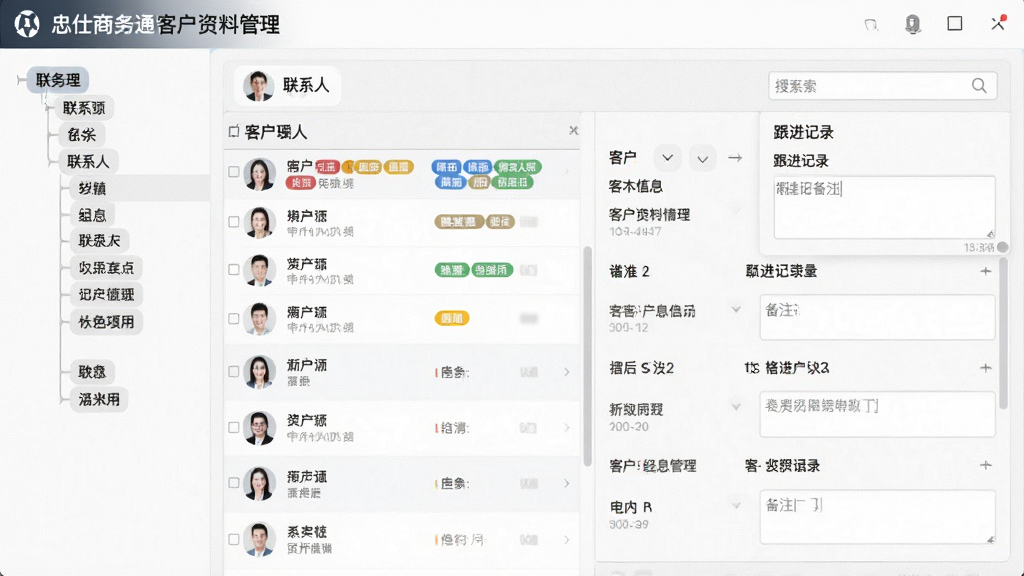The width and height of the screenshot is (1024, 576).
Task: Click the avatar in the row with blue tags
Action: click(259, 174)
